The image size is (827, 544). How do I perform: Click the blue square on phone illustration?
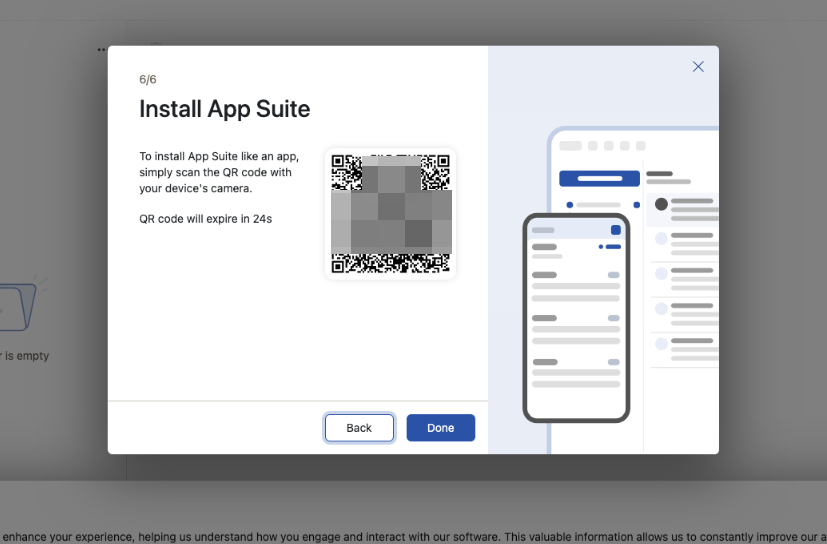pyautogui.click(x=616, y=230)
